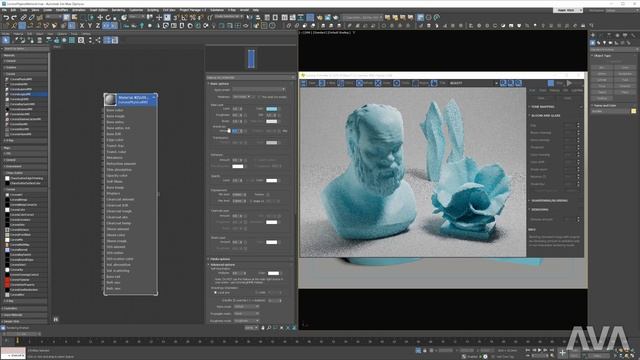Image resolution: width=640 pixels, height=360 pixels.
Task: Click the Pick button in Corona frame buffer
Action: (x=433, y=83)
